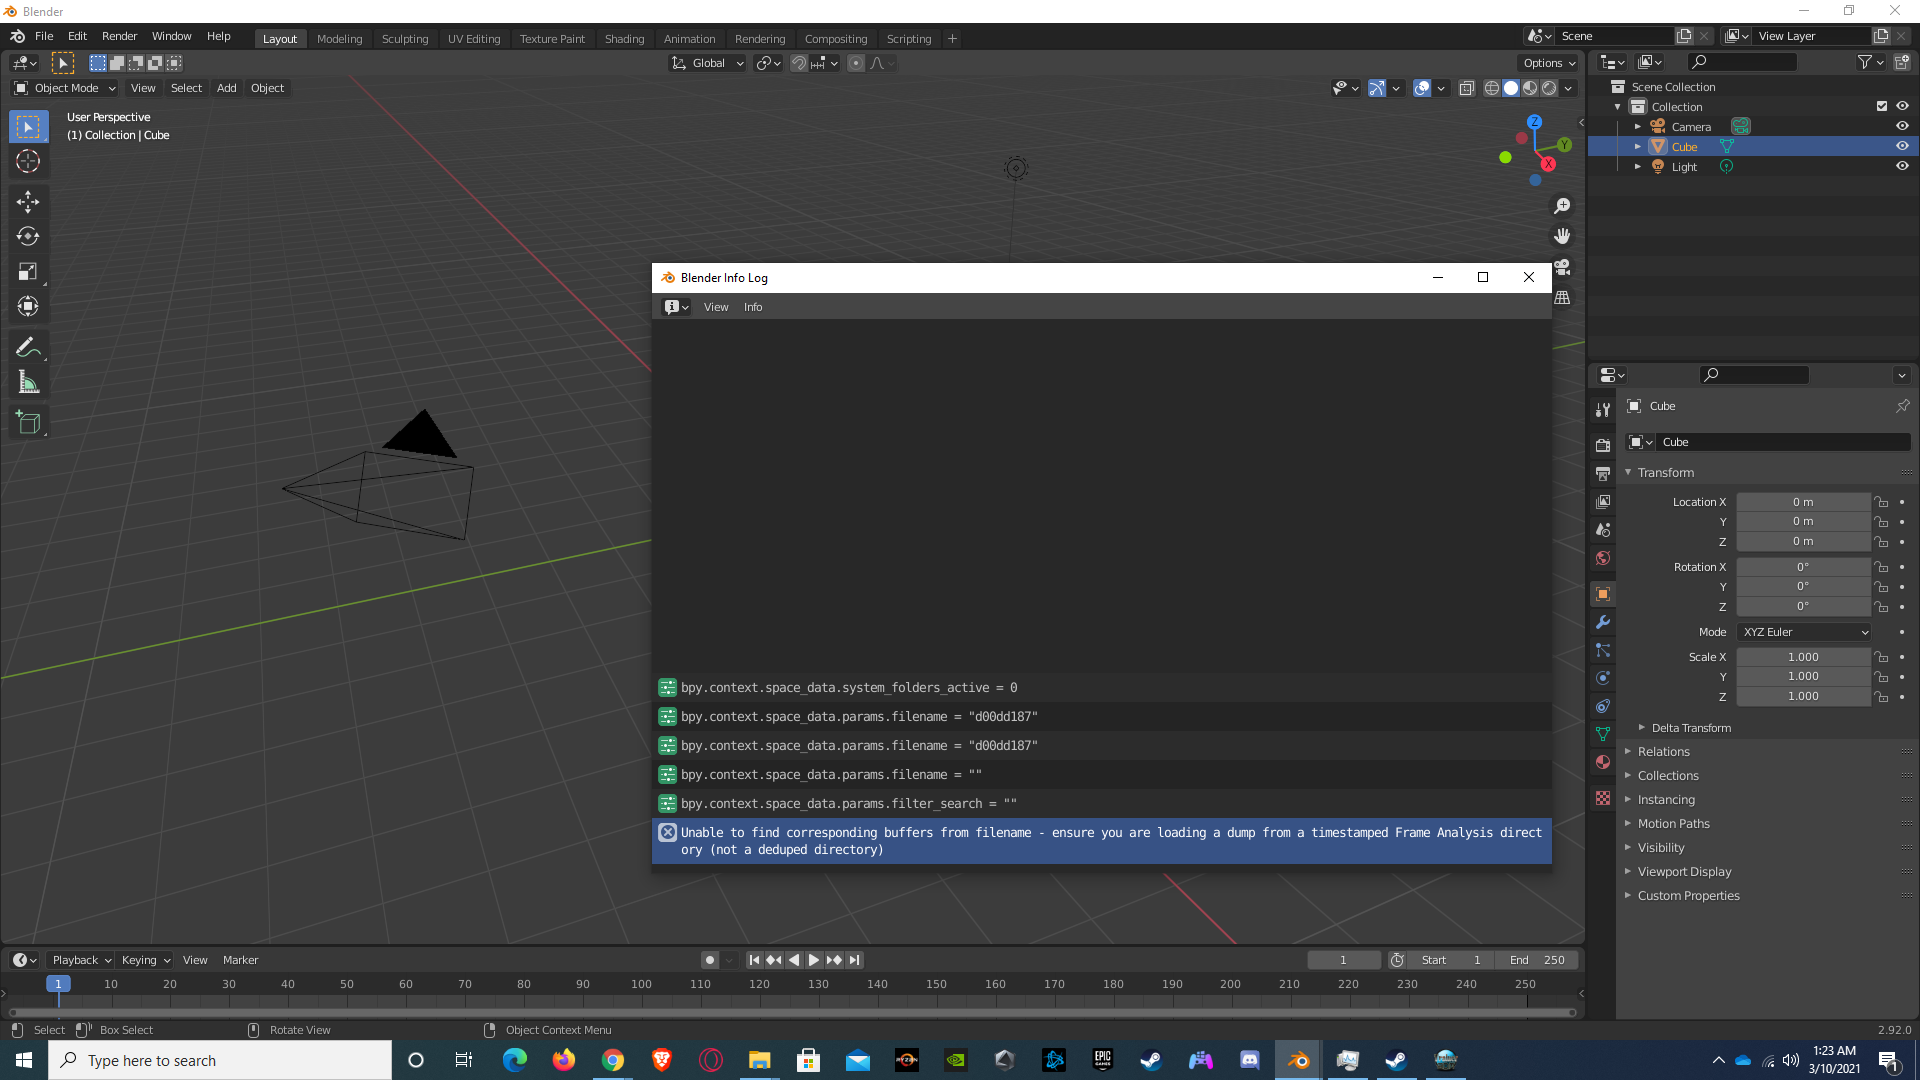
Task: Expand the Viewport Display panel
Action: click(x=1684, y=872)
